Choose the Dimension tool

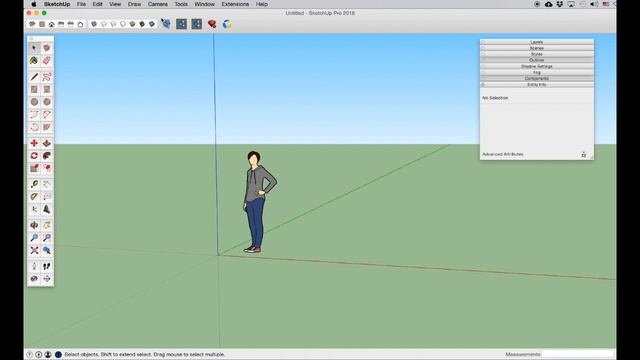pyautogui.click(x=47, y=184)
